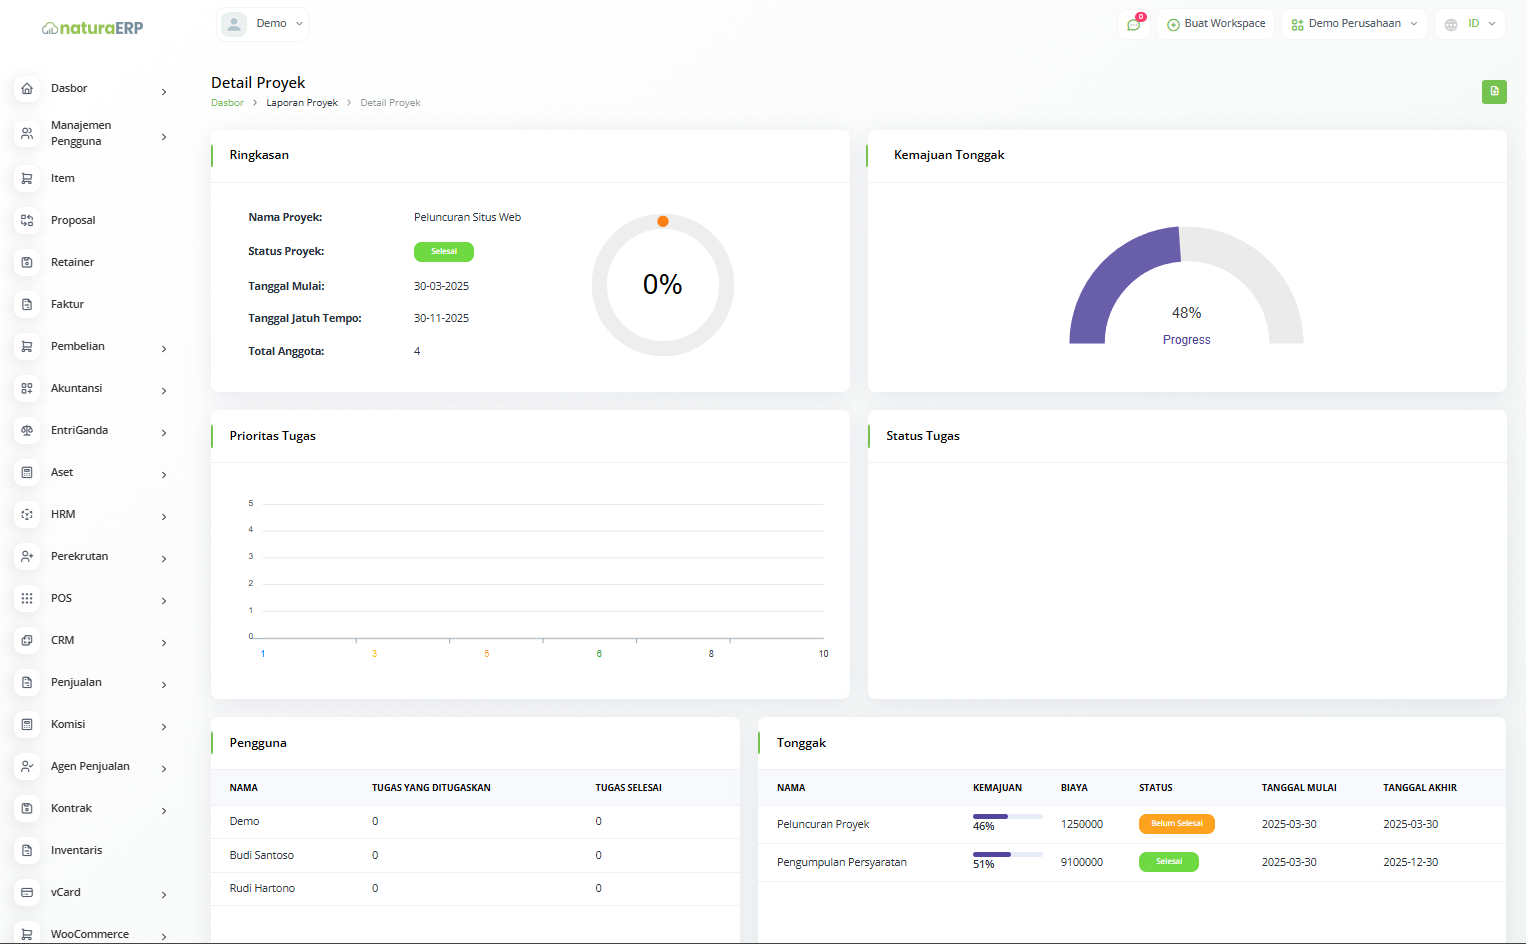This screenshot has height=944, width=1526.
Task: Expand the Akuntansi submenu chevron
Action: pyautogui.click(x=164, y=391)
